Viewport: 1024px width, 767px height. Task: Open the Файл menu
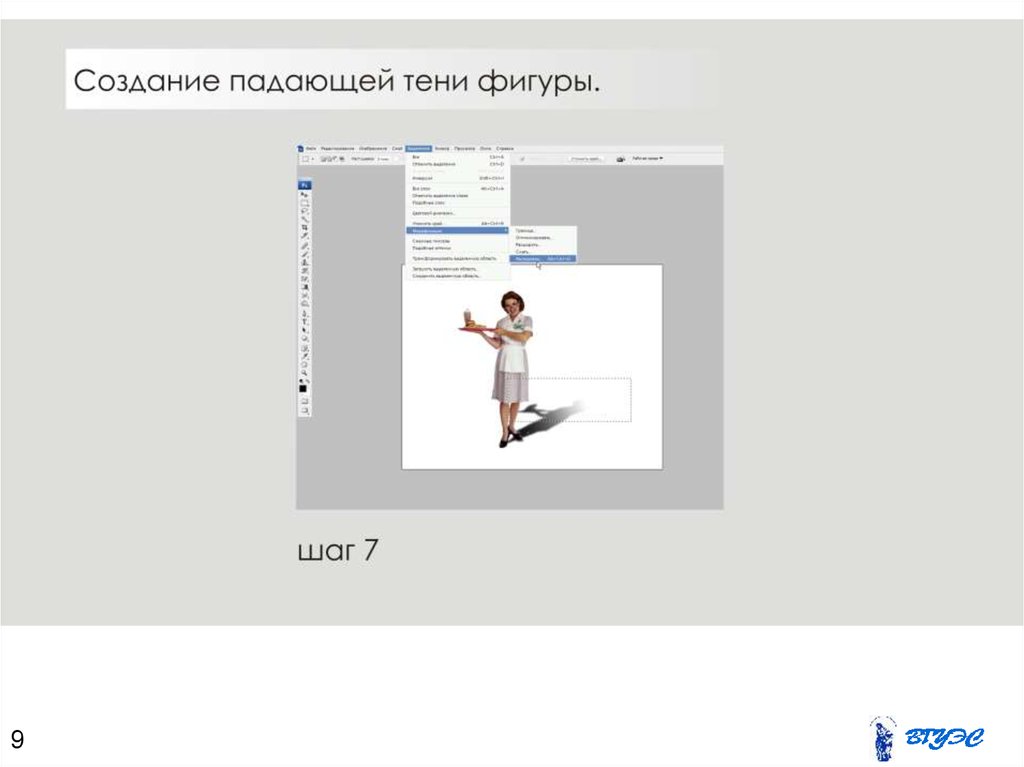coord(312,148)
